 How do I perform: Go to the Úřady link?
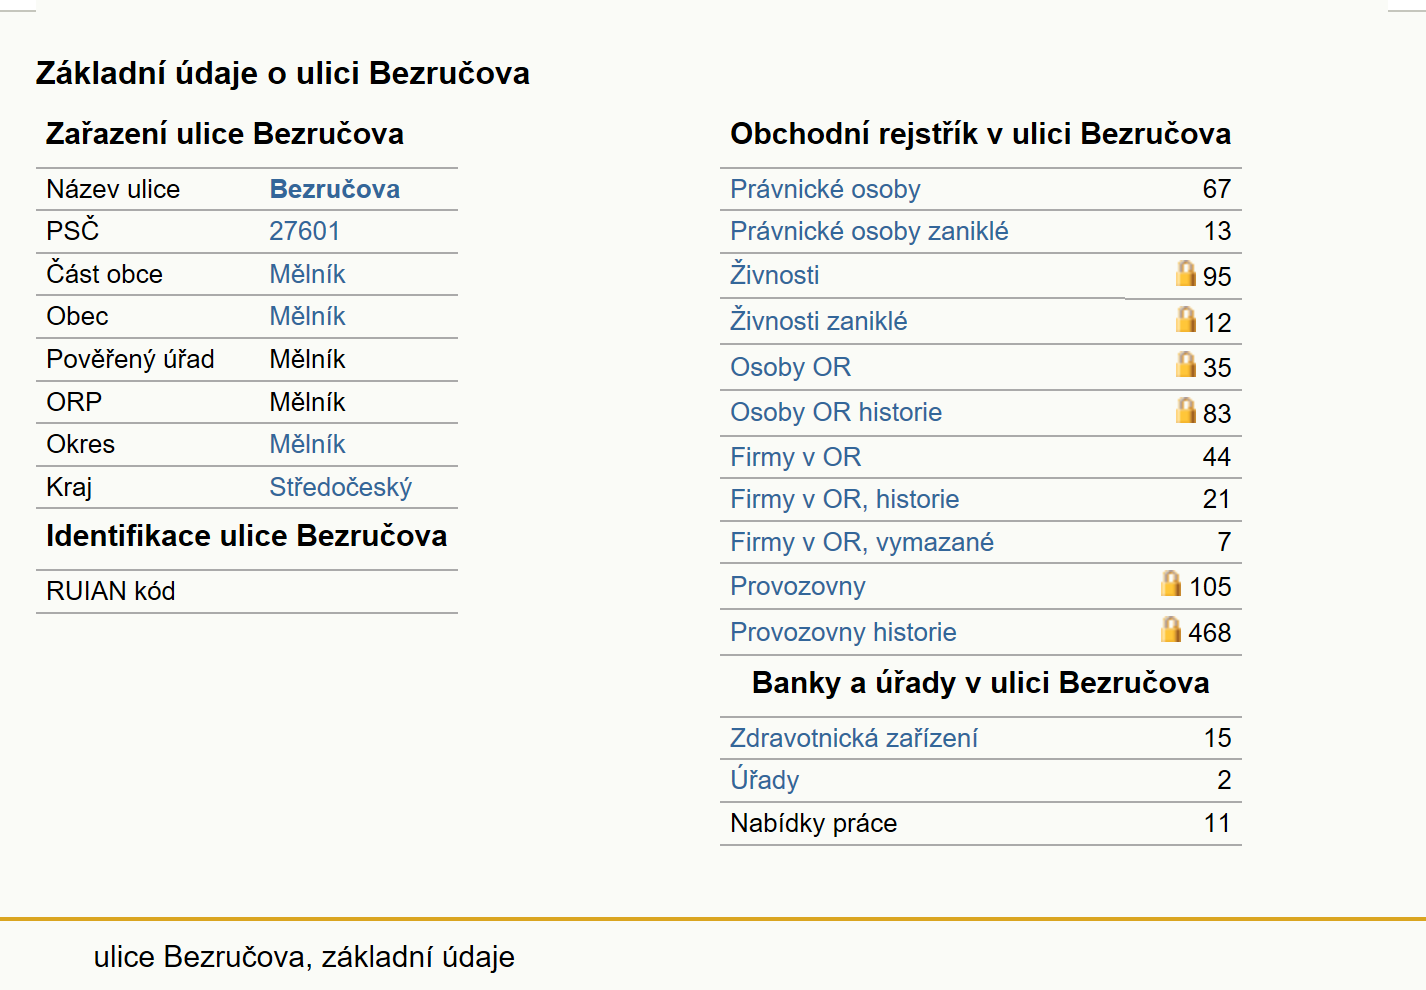point(764,779)
